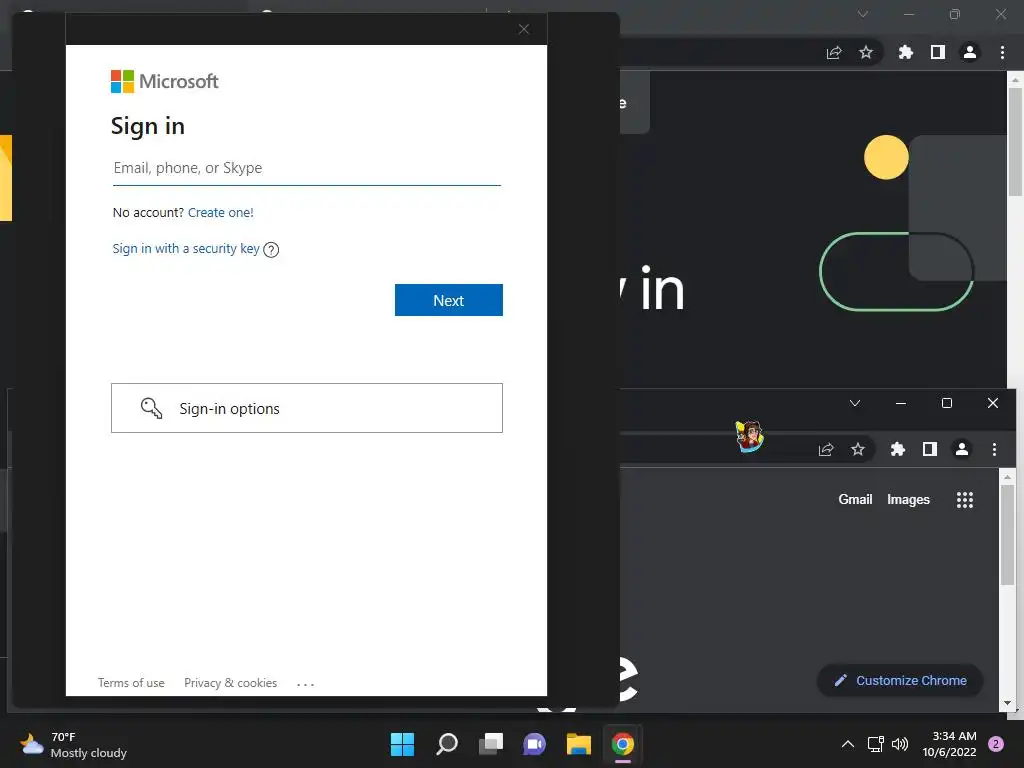Click the vertical scrollbar in upper Chrome window
This screenshot has height=768, width=1024.
(x=1016, y=142)
